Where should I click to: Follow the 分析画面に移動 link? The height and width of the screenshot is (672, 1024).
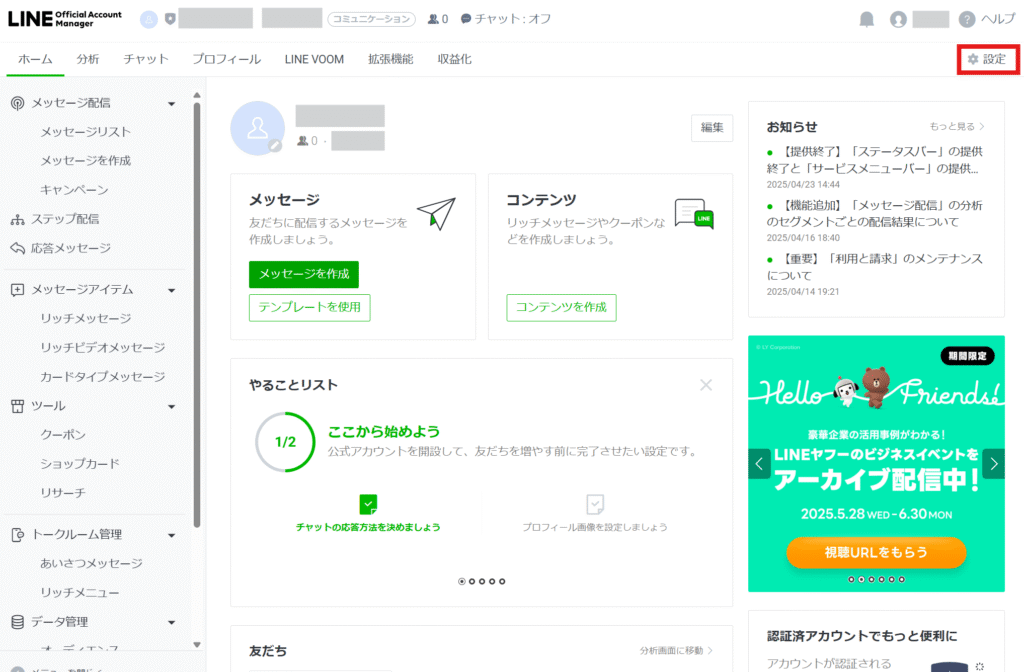676,650
